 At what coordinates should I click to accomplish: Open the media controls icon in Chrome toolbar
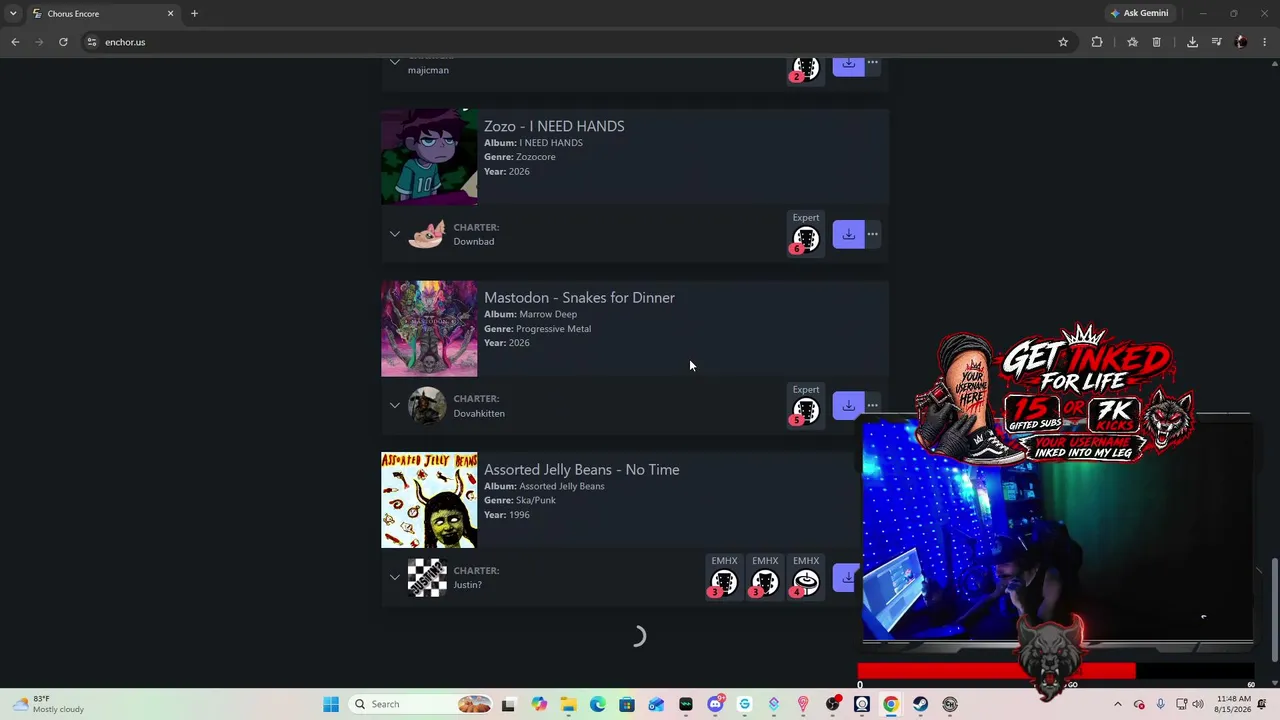[1217, 42]
